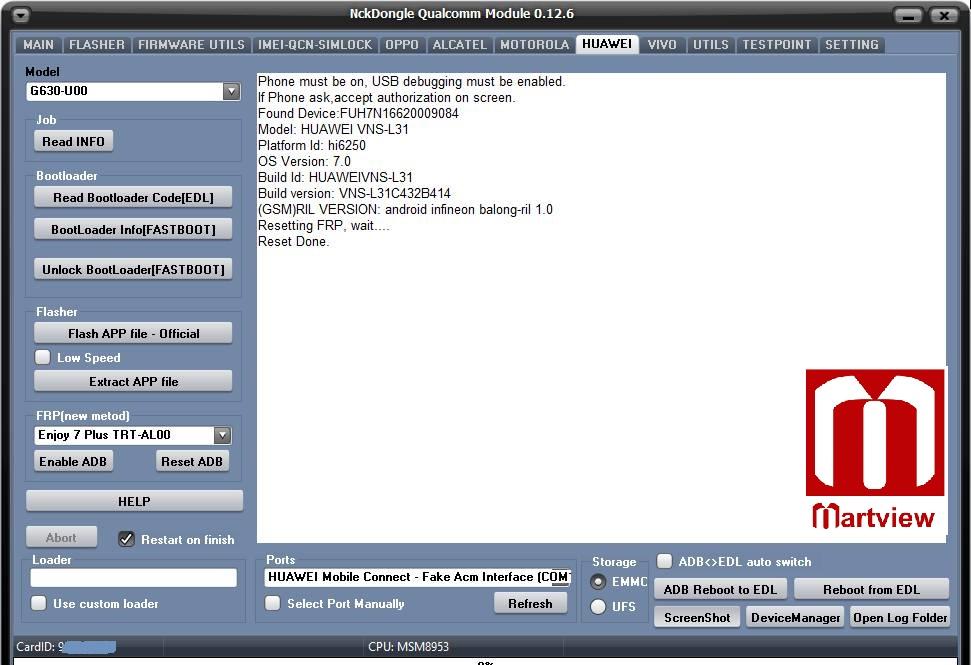This screenshot has width=971, height=665.
Task: Open the FLASHER tab
Action: coord(97,45)
